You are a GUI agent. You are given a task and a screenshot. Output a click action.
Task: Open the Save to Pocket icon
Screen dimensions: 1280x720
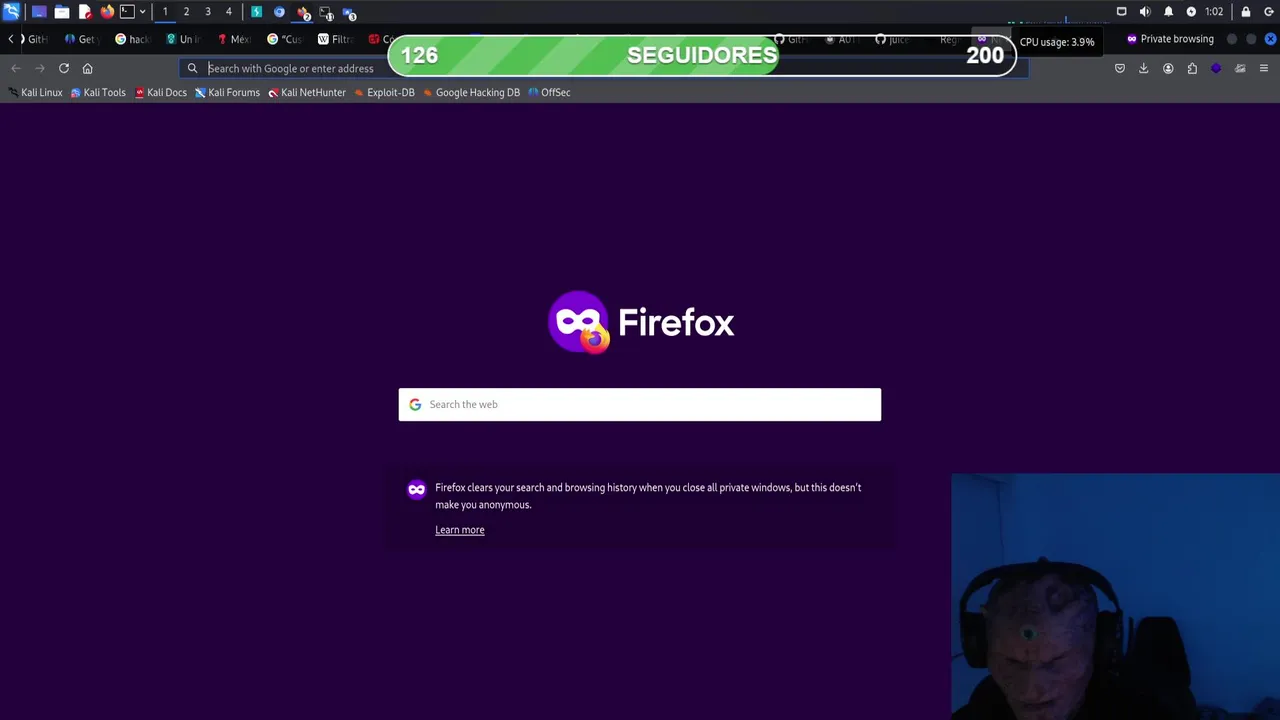coord(1120,68)
